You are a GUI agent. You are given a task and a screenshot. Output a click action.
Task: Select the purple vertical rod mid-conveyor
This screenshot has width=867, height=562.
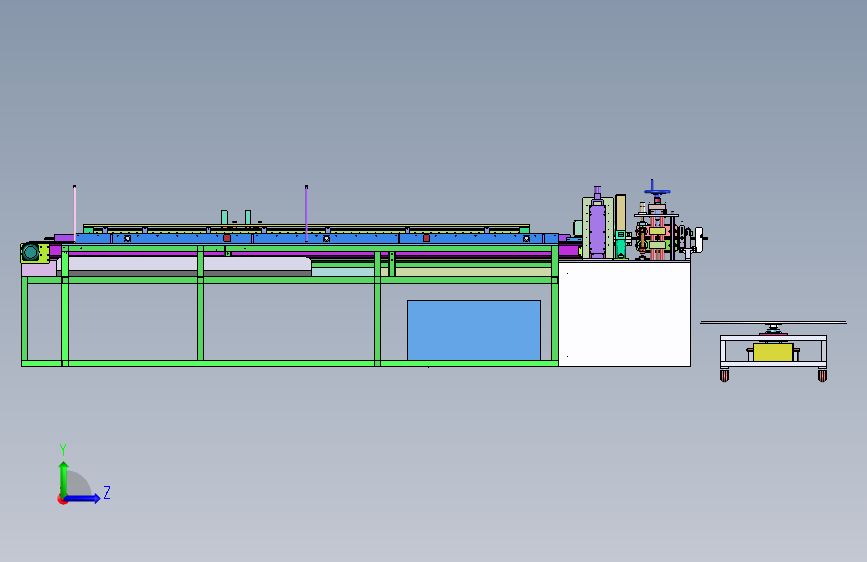tap(306, 213)
